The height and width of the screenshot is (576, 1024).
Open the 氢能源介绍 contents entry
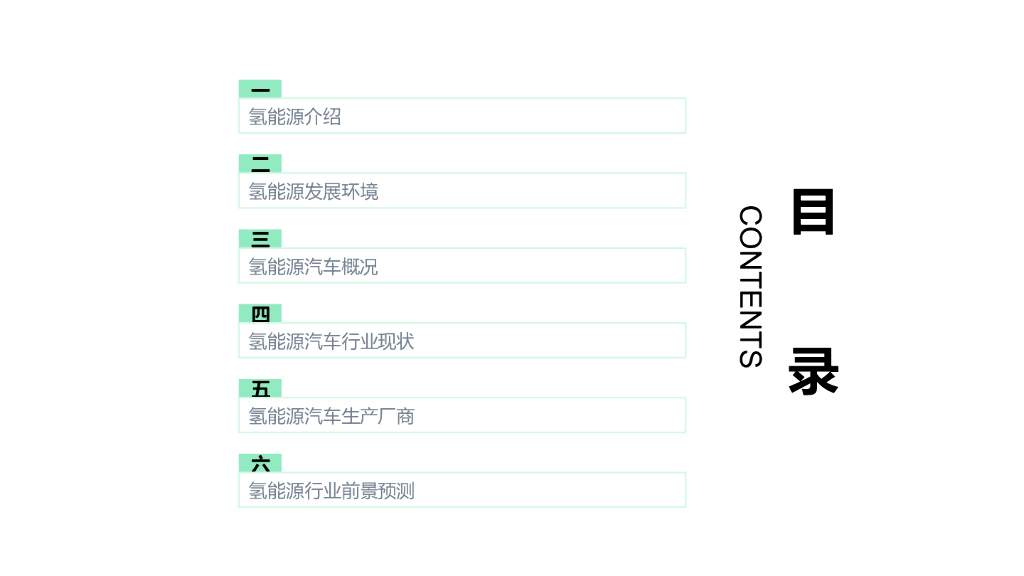(x=295, y=117)
